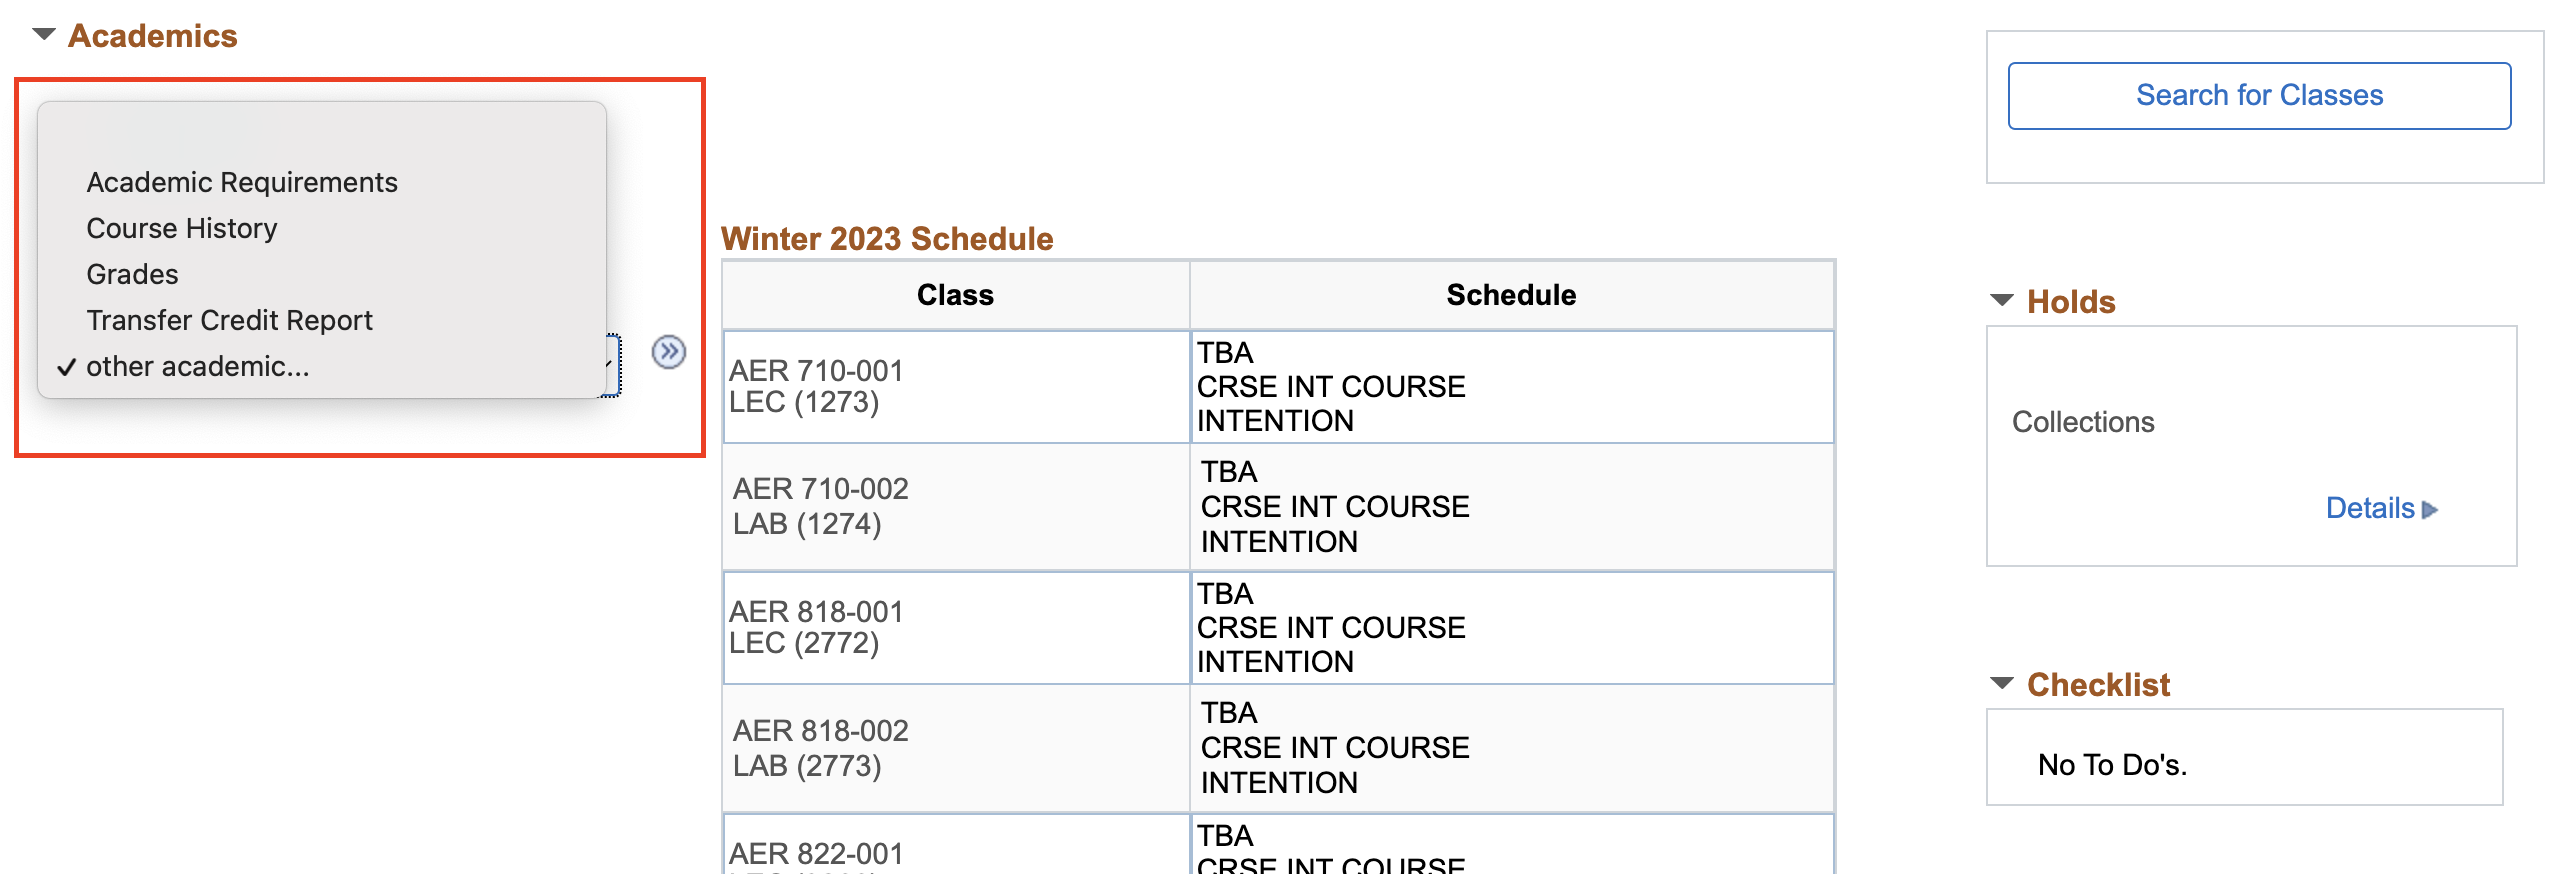Collapse the Checklist section triangle
Viewport: 2572px width, 874px height.
point(2002,684)
